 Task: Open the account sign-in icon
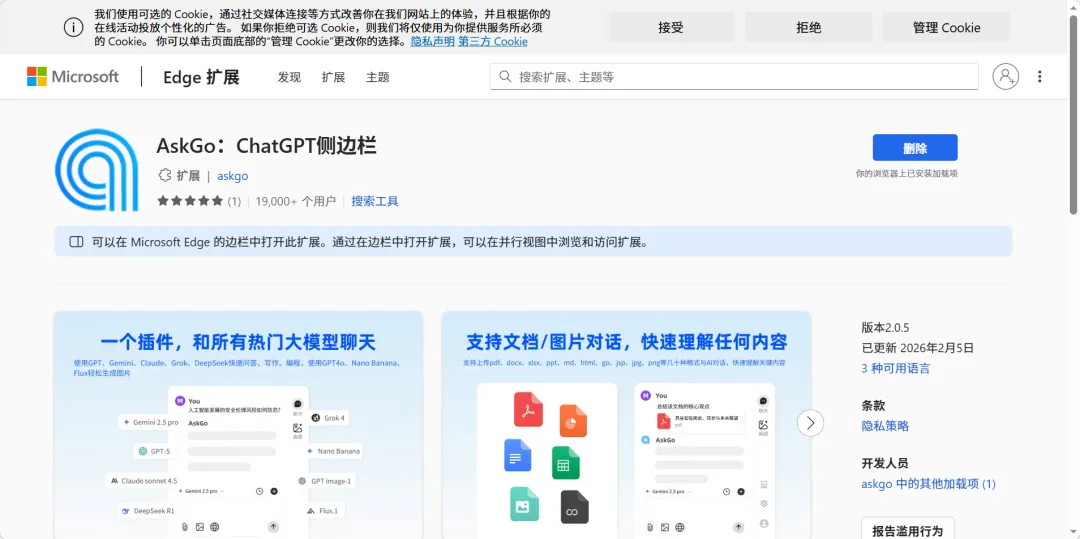[x=1005, y=76]
